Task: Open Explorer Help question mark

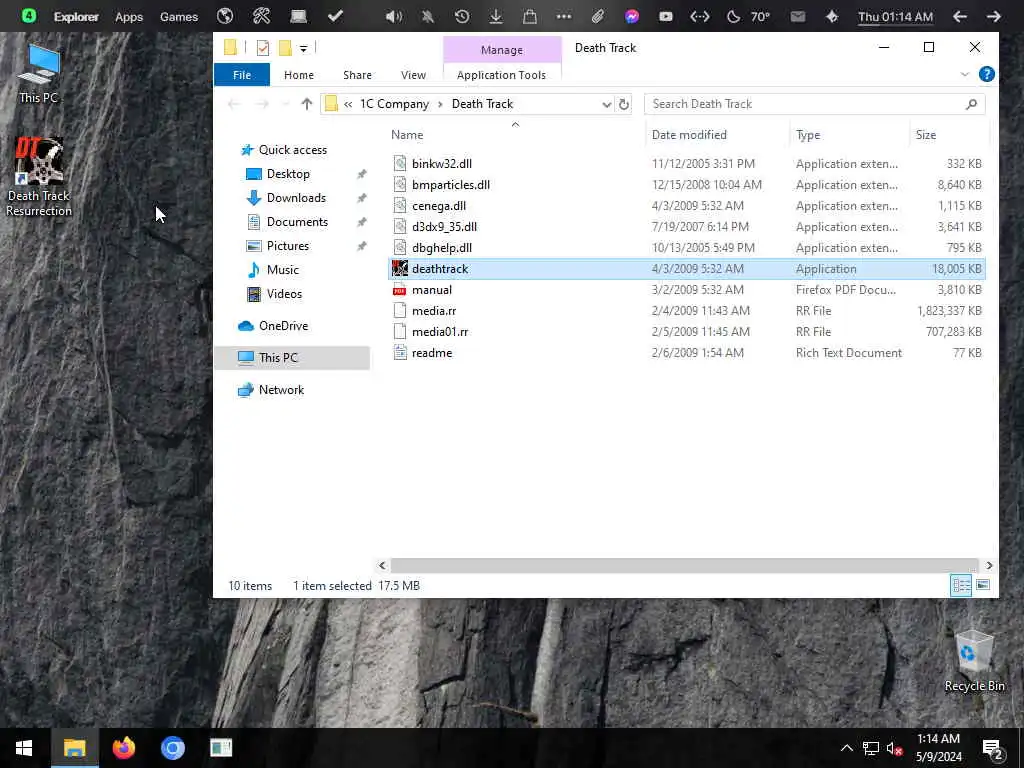Action: coord(987,74)
